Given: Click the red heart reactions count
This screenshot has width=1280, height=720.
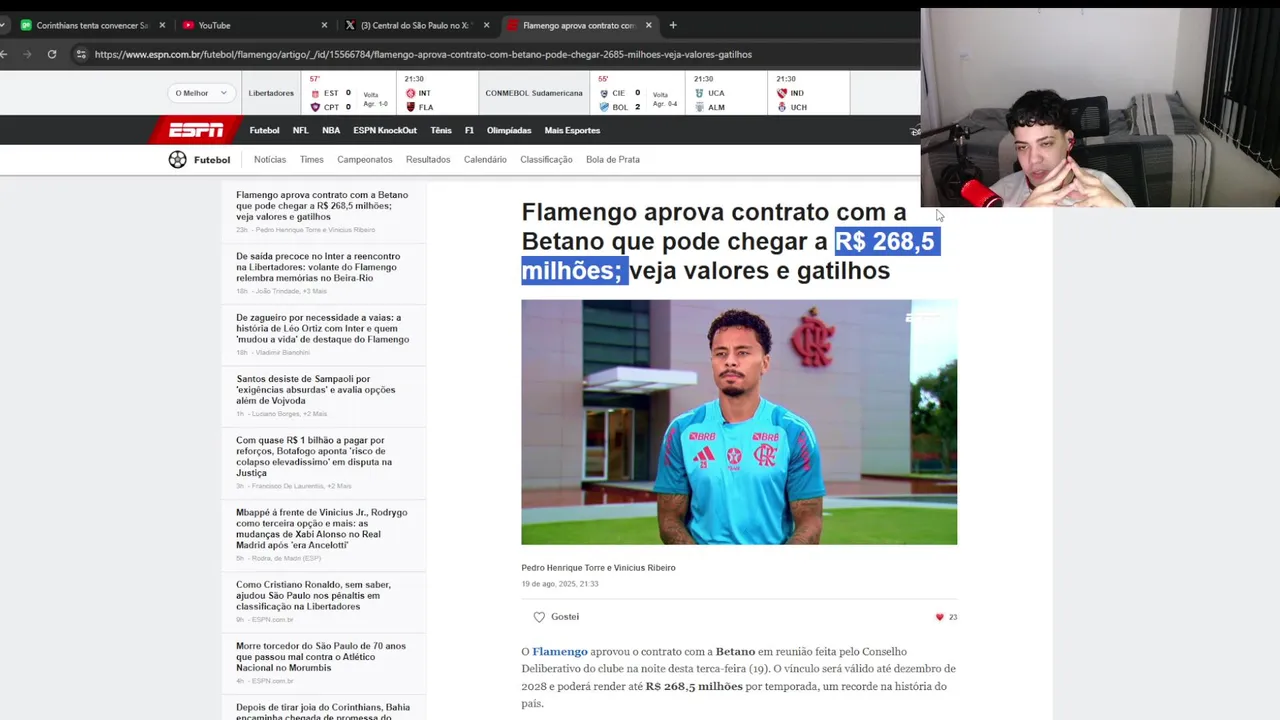Looking at the screenshot, I should (946, 617).
